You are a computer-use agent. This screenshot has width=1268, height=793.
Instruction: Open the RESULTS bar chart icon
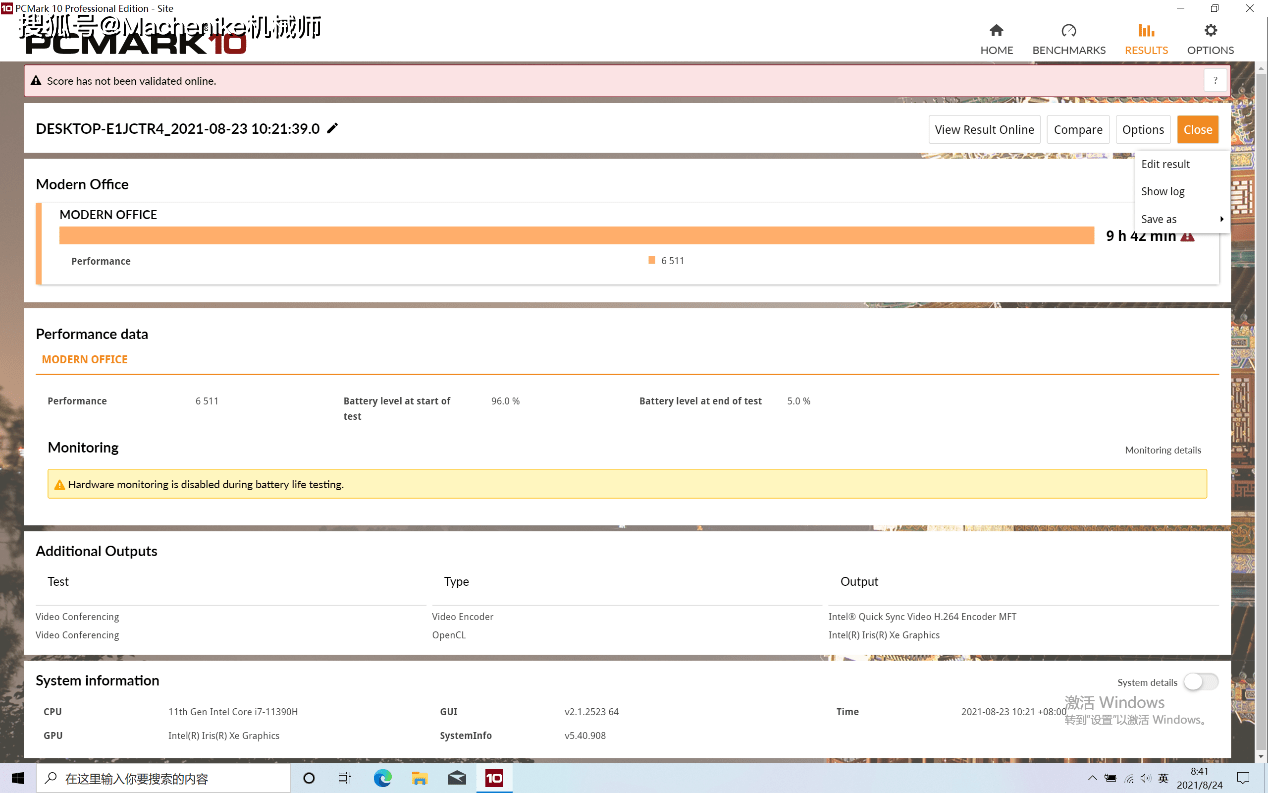[x=1146, y=31]
